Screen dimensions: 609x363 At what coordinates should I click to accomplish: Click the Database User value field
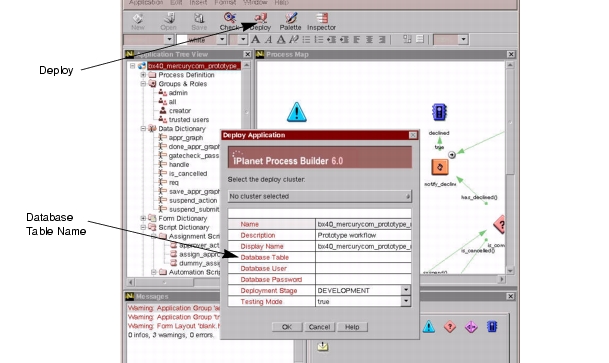[x=363, y=268]
